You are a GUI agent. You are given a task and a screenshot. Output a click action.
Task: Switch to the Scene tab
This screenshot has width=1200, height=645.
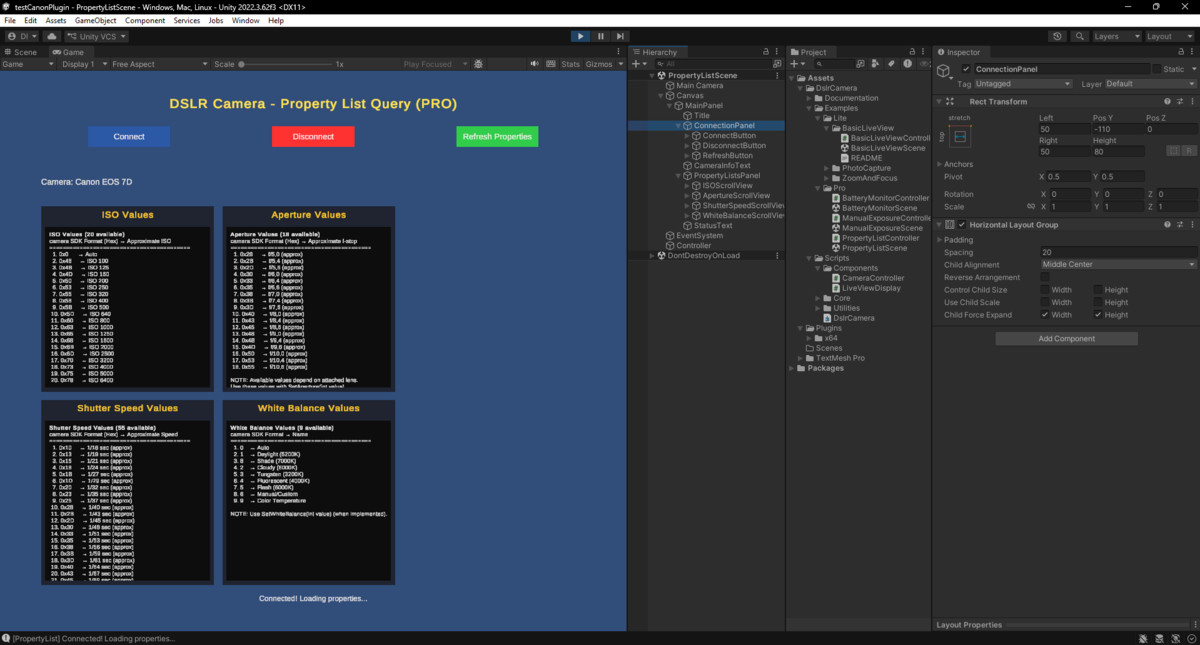point(22,52)
